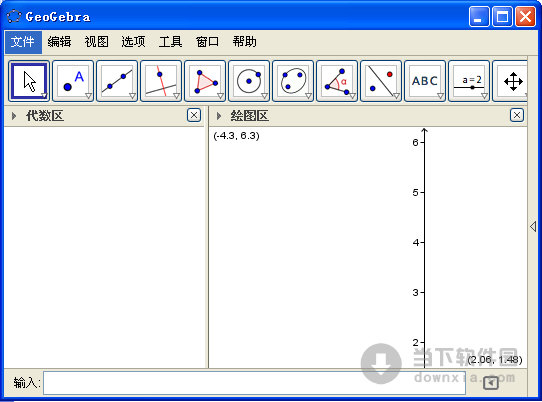Select the Reflect about line tool

coord(381,81)
